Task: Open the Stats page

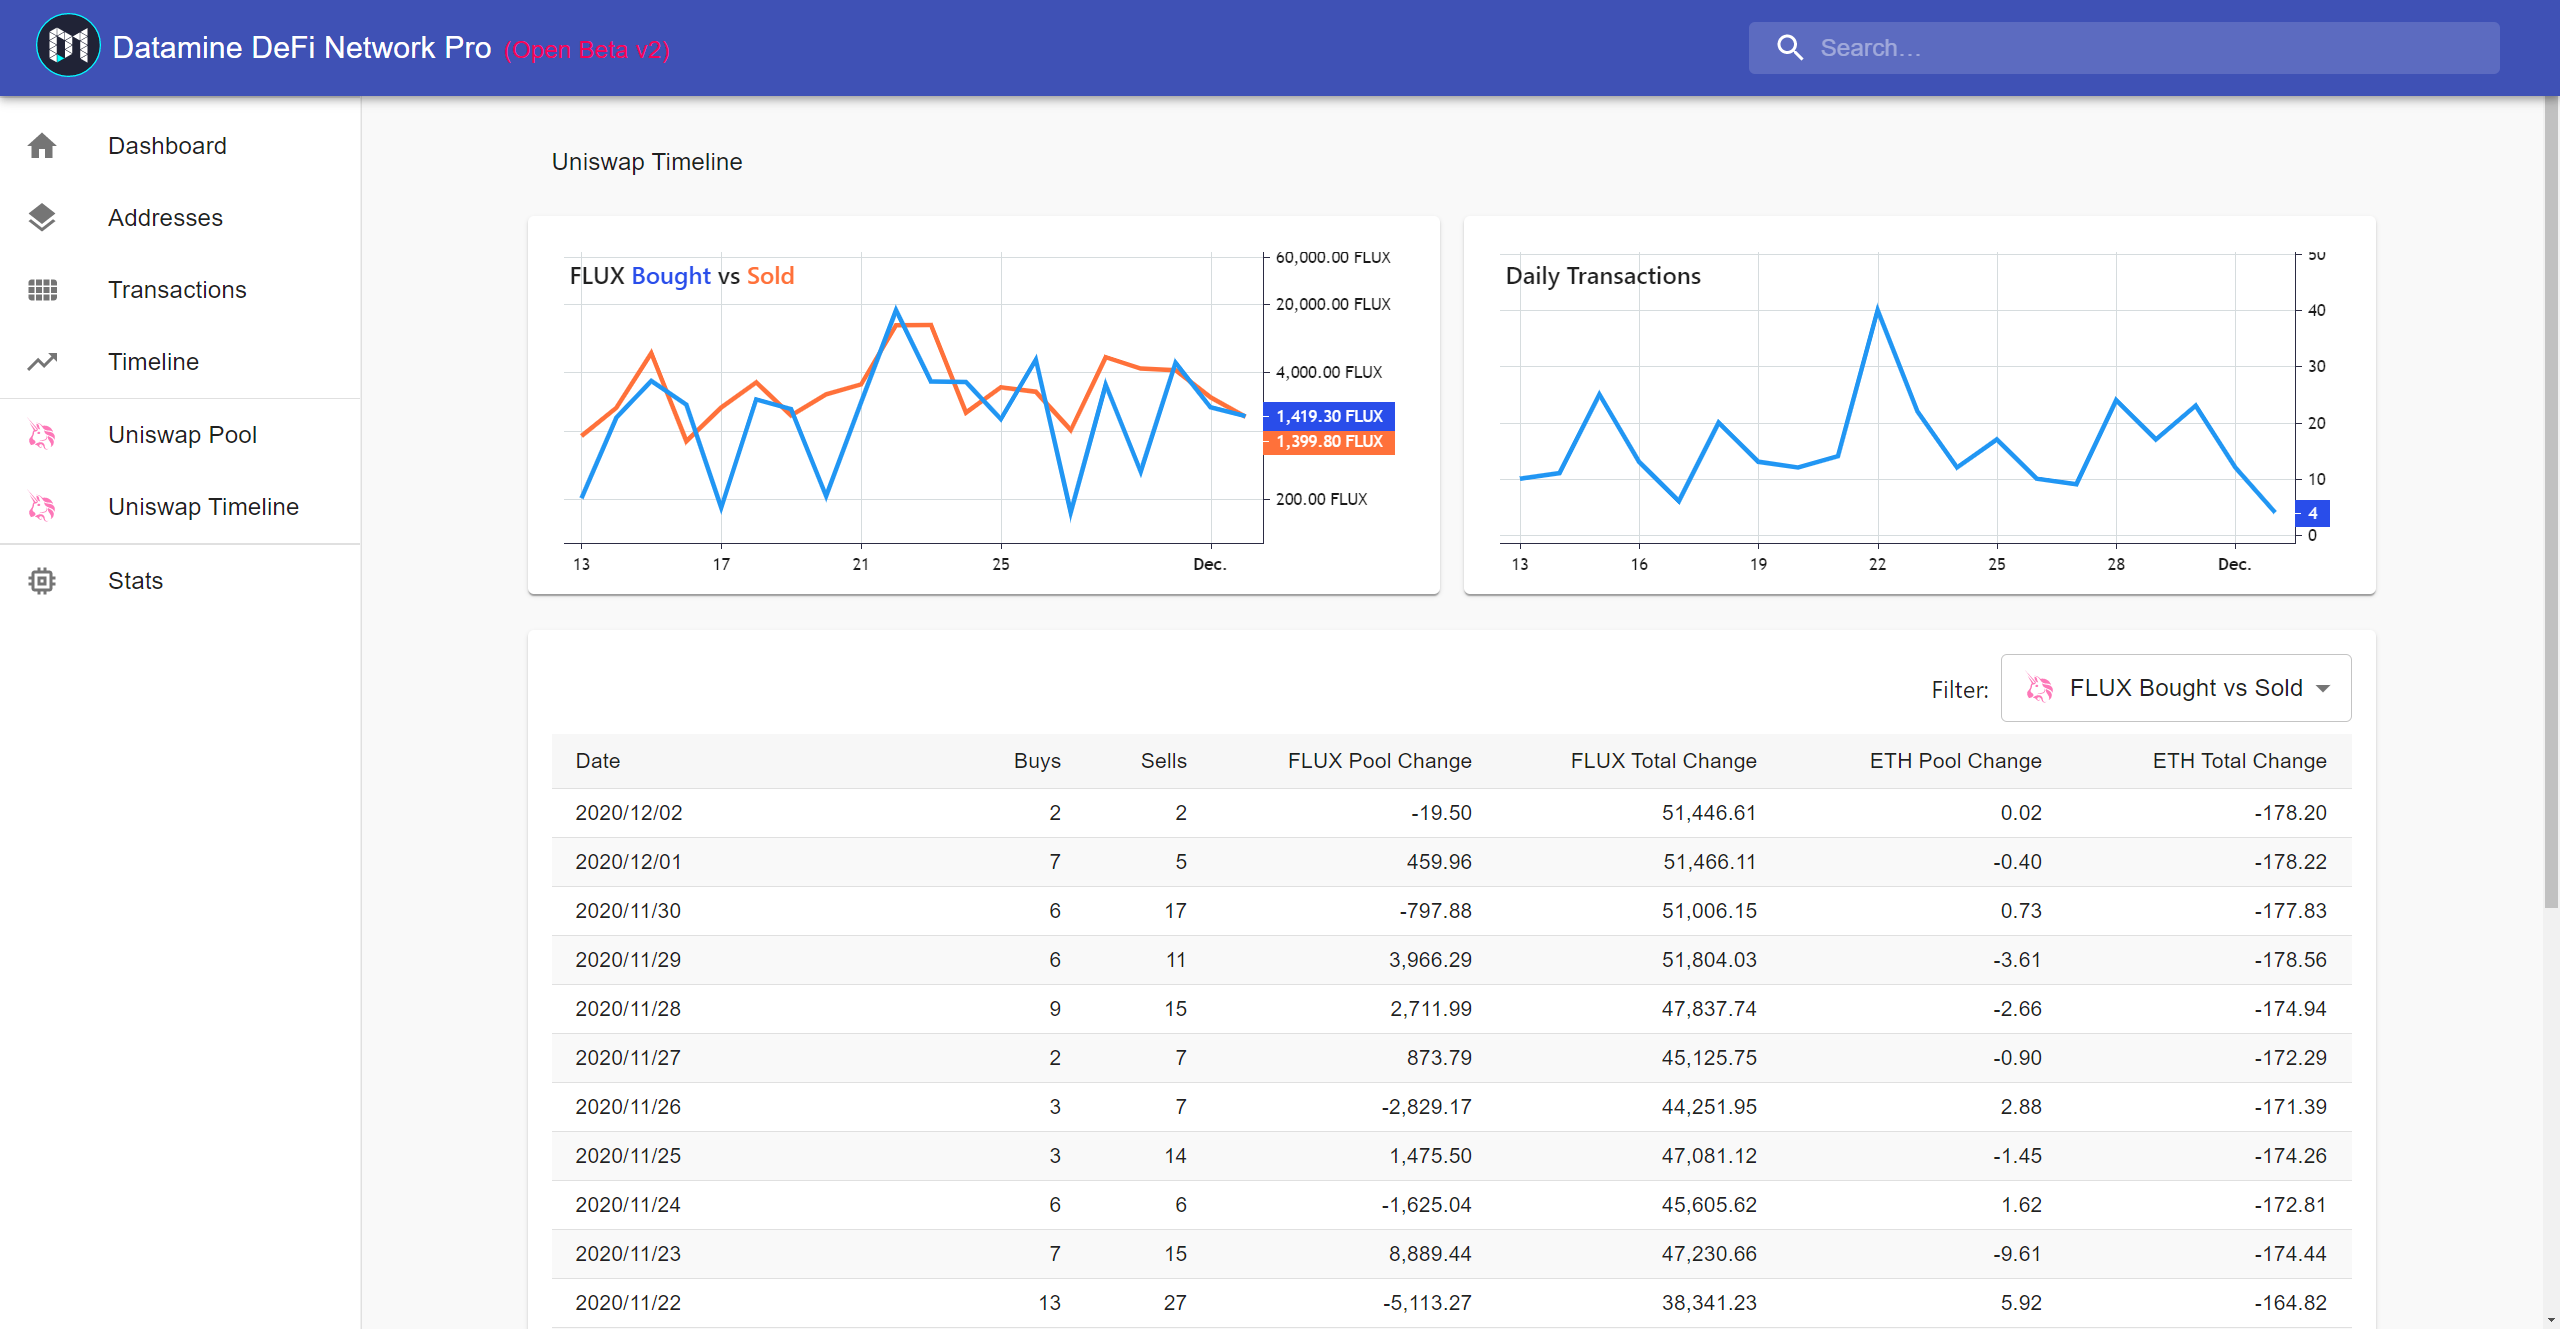Action: coord(180,581)
